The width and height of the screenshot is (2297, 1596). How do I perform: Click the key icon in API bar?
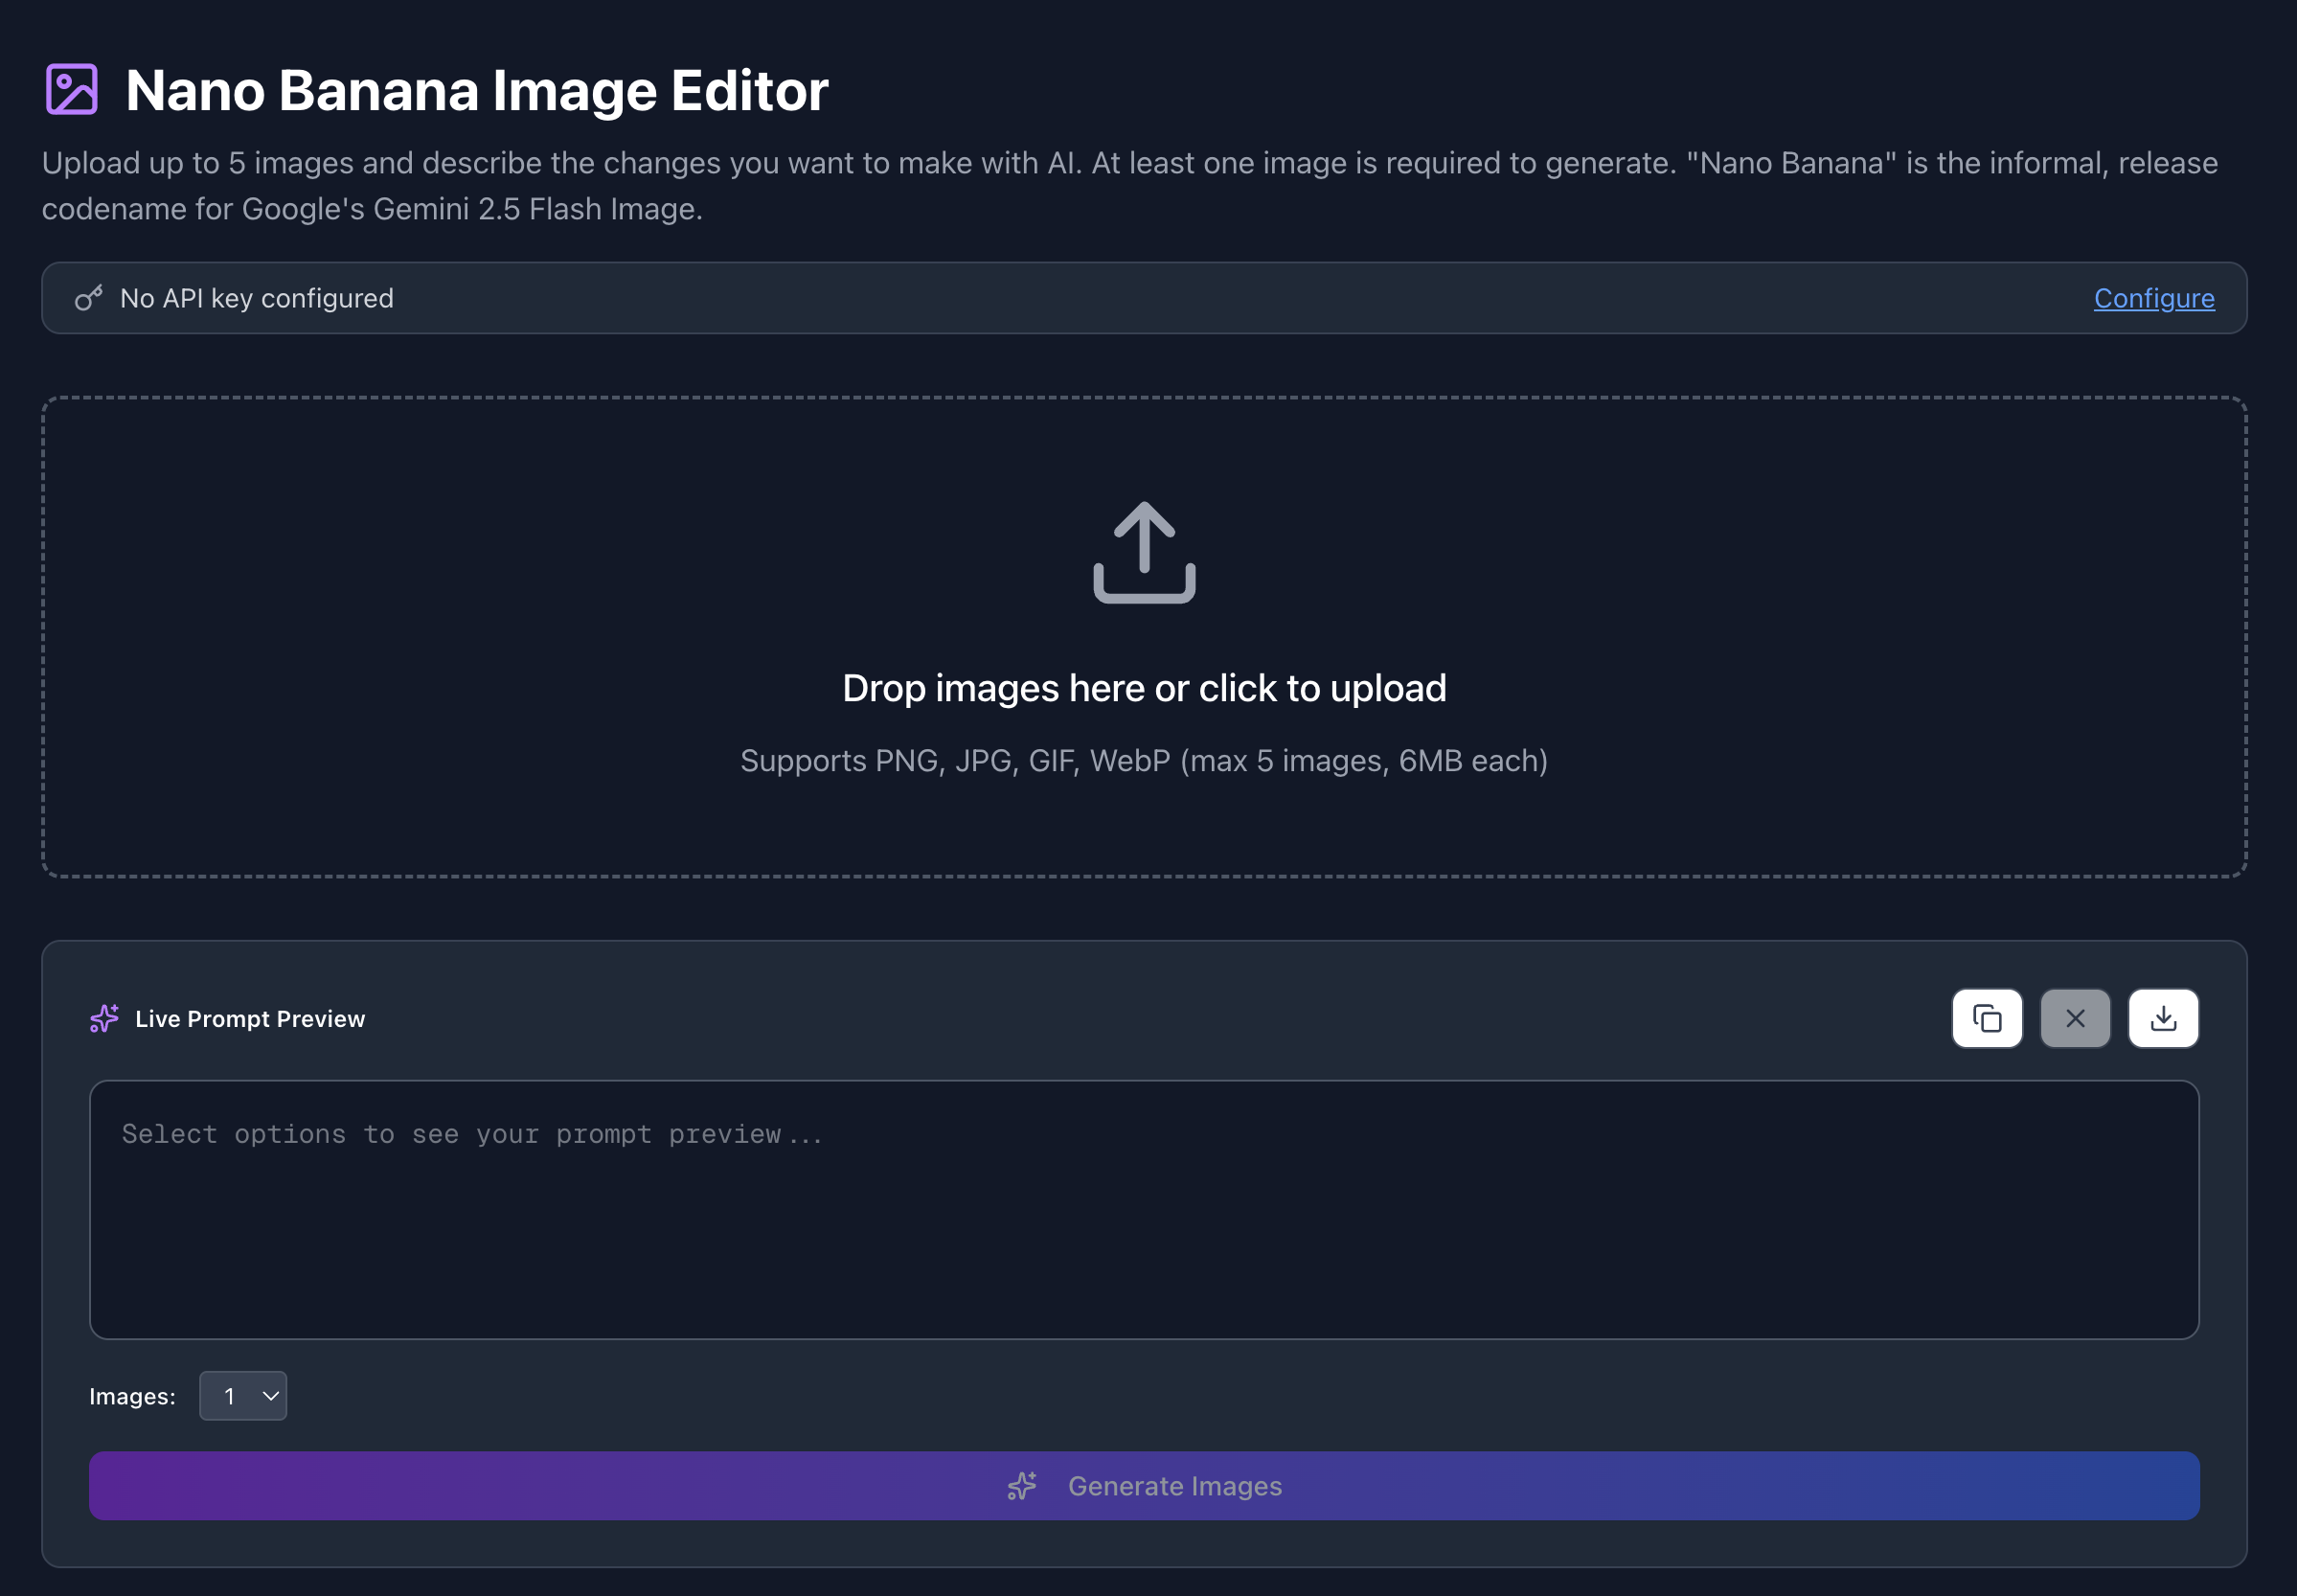pos(88,298)
